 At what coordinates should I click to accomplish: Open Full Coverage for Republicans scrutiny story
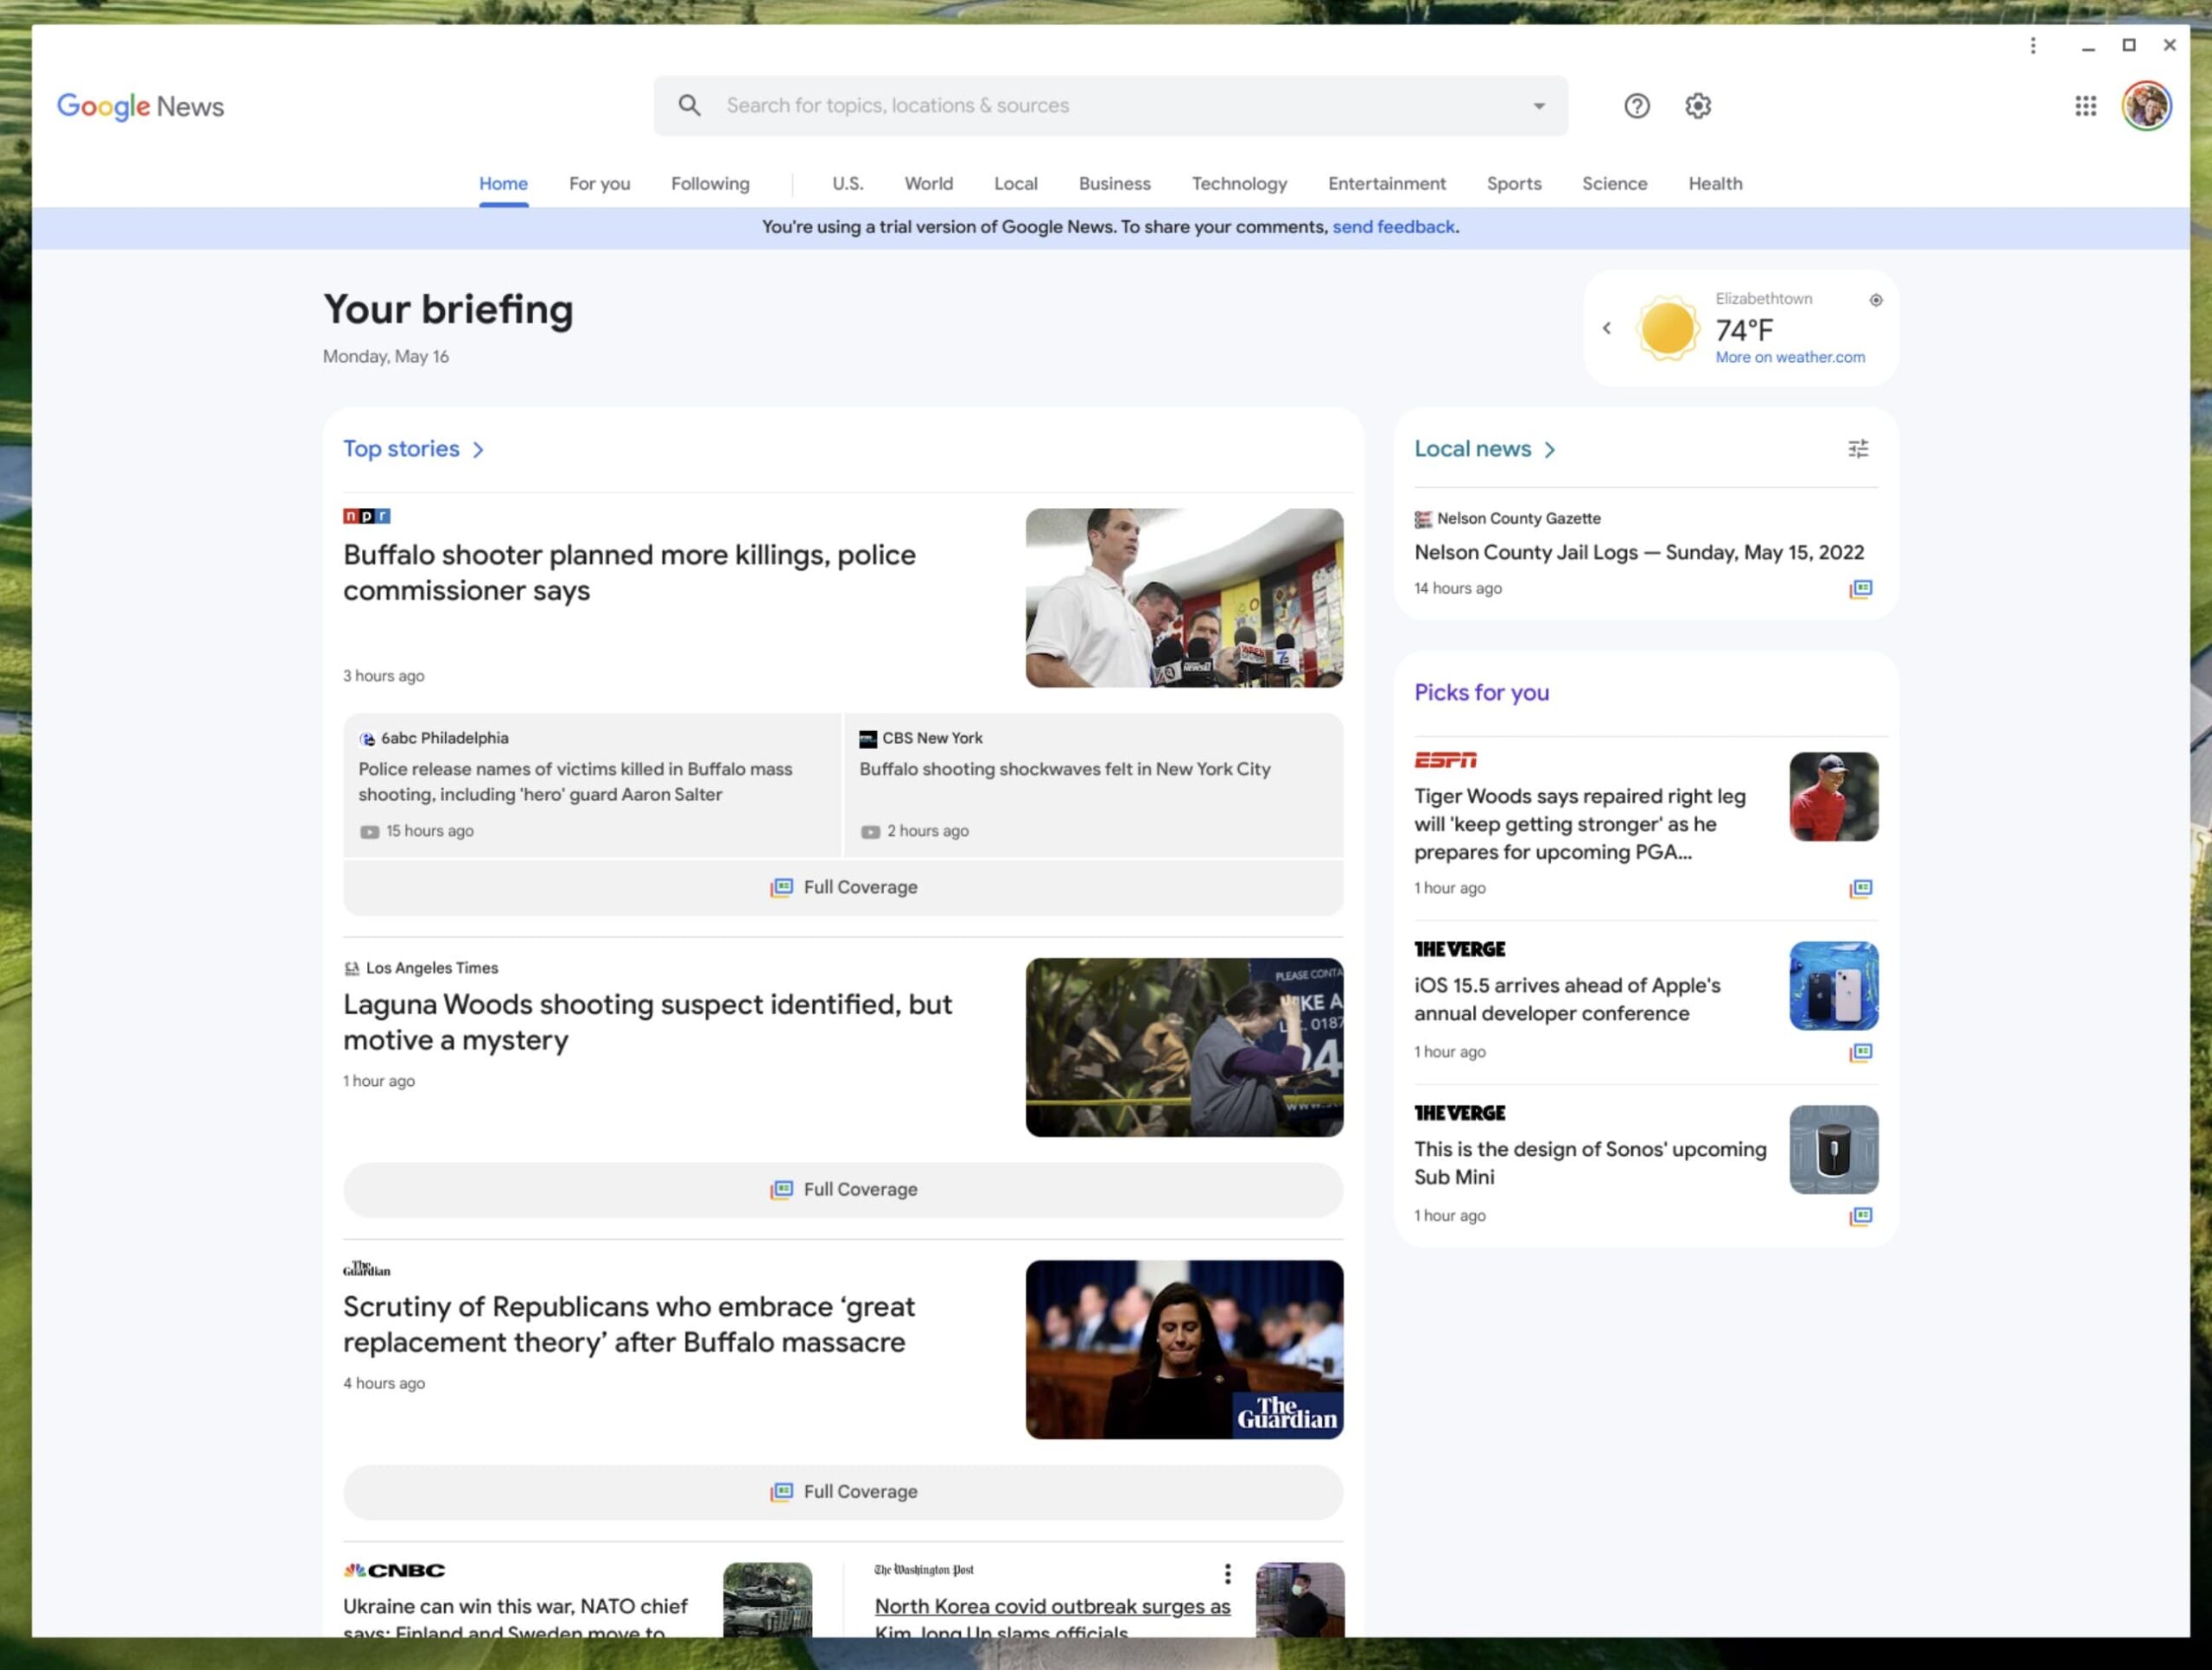(843, 1492)
